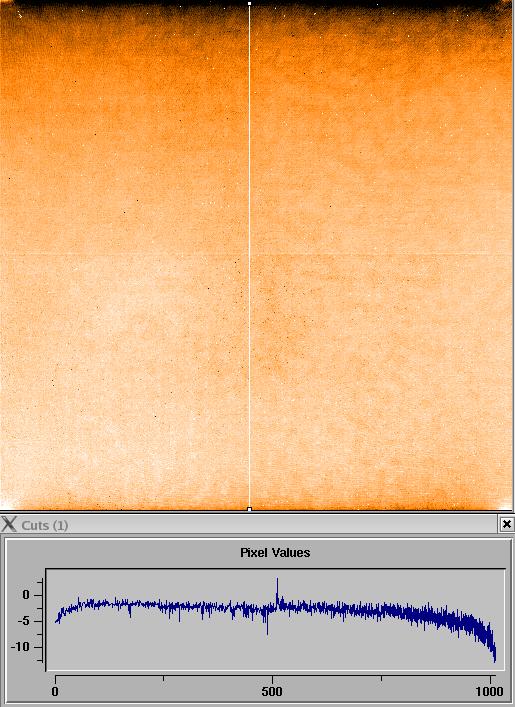Click the 500 label on the x-axis
The width and height of the screenshot is (515, 707).
272,691
